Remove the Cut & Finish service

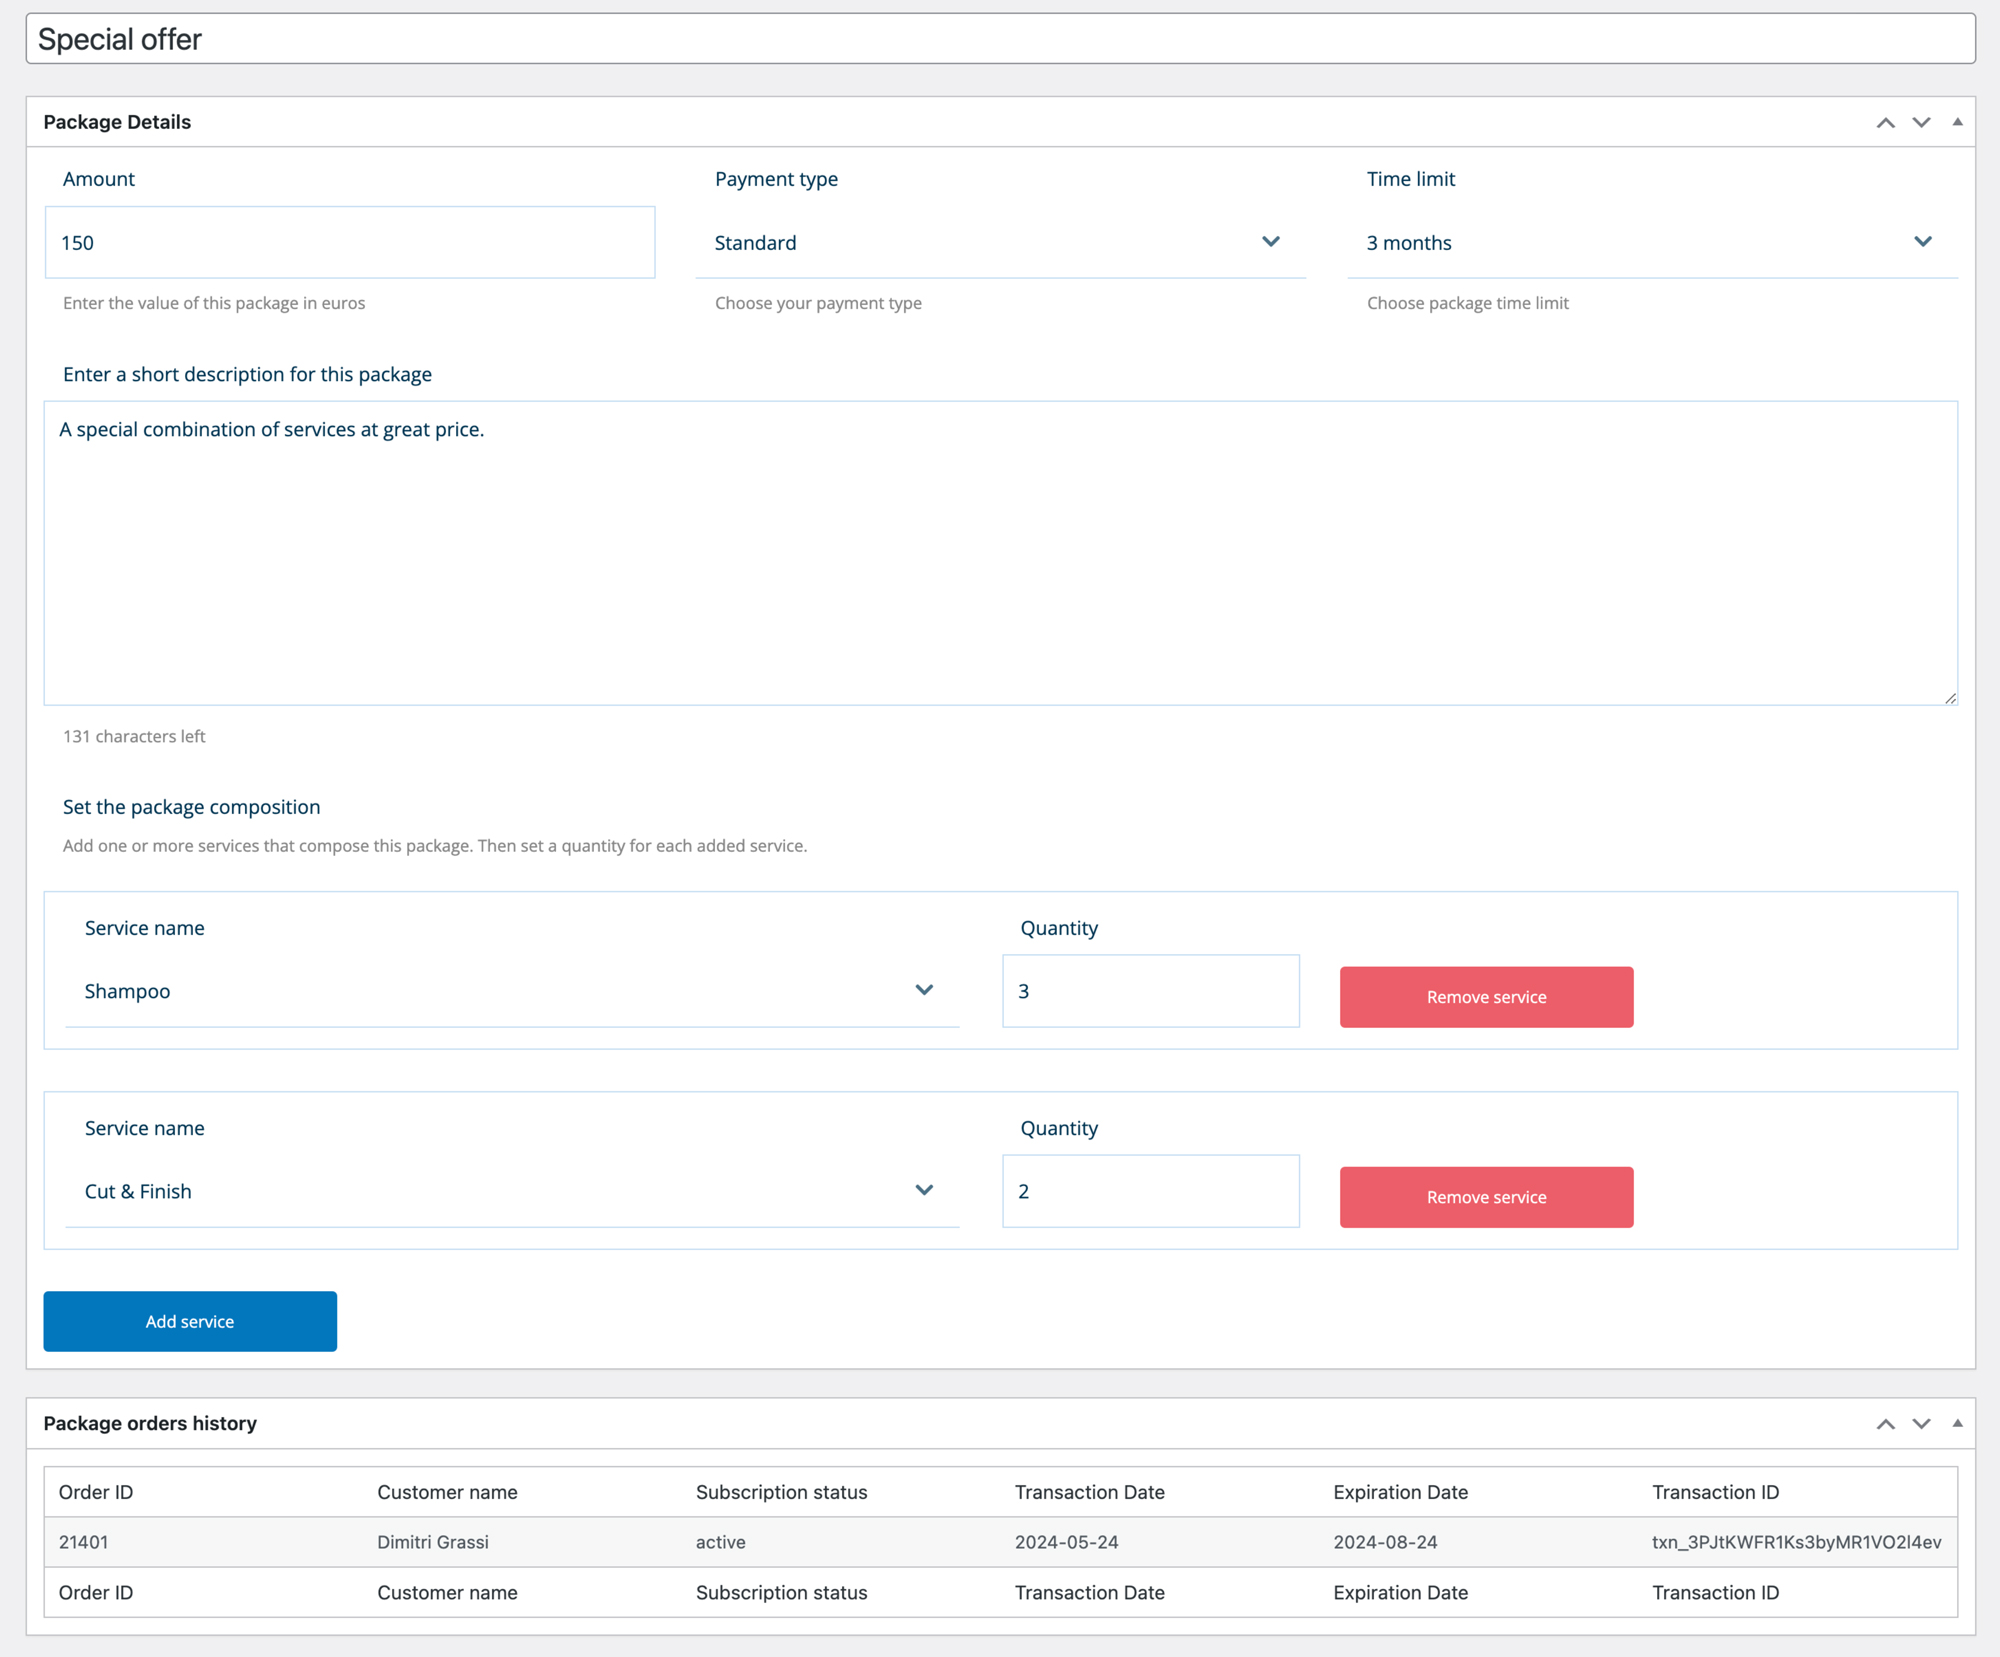[1486, 1197]
